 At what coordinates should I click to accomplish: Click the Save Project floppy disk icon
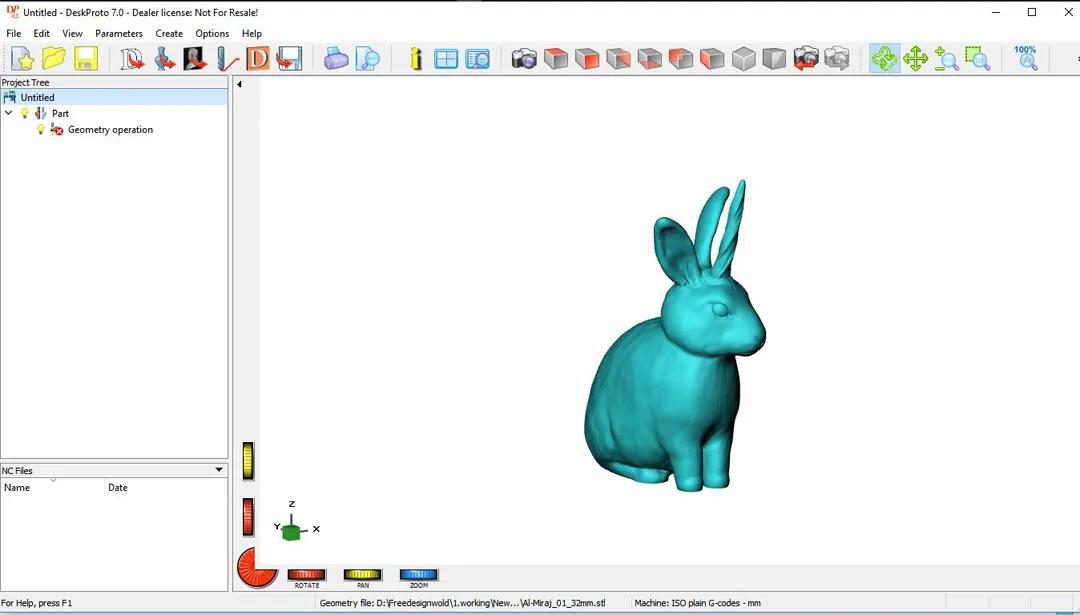[x=85, y=59]
